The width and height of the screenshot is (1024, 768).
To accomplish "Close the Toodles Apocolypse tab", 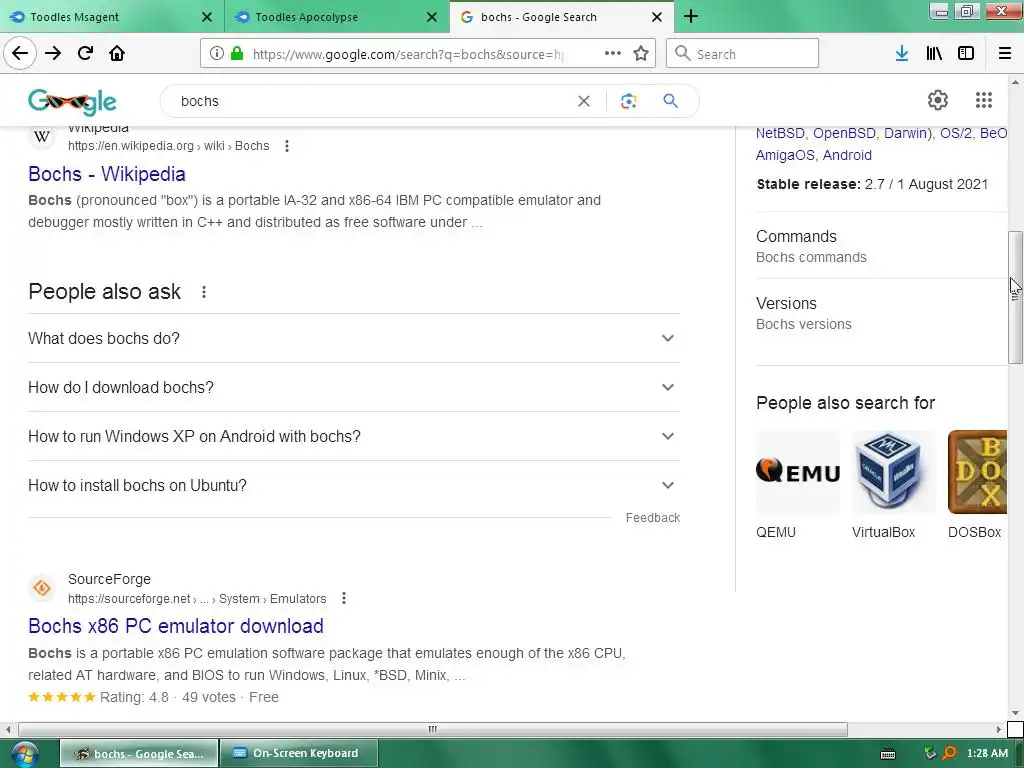I will 432,17.
